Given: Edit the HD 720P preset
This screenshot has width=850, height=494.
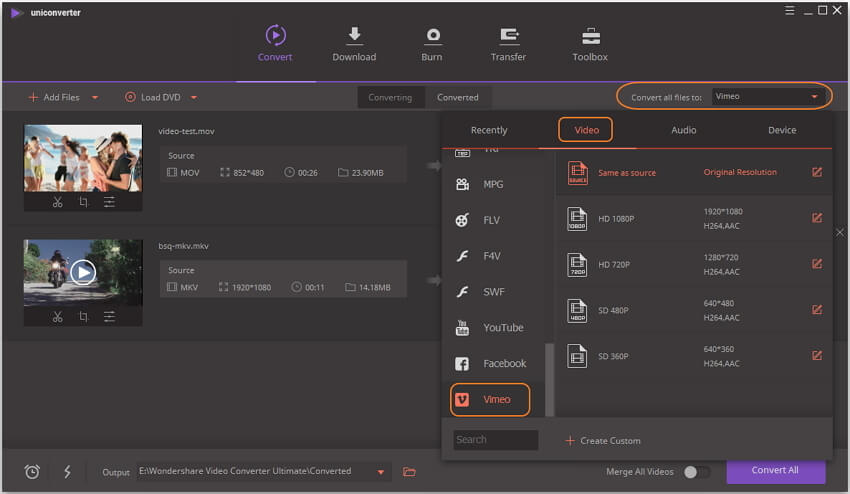Looking at the screenshot, I should click(x=817, y=264).
